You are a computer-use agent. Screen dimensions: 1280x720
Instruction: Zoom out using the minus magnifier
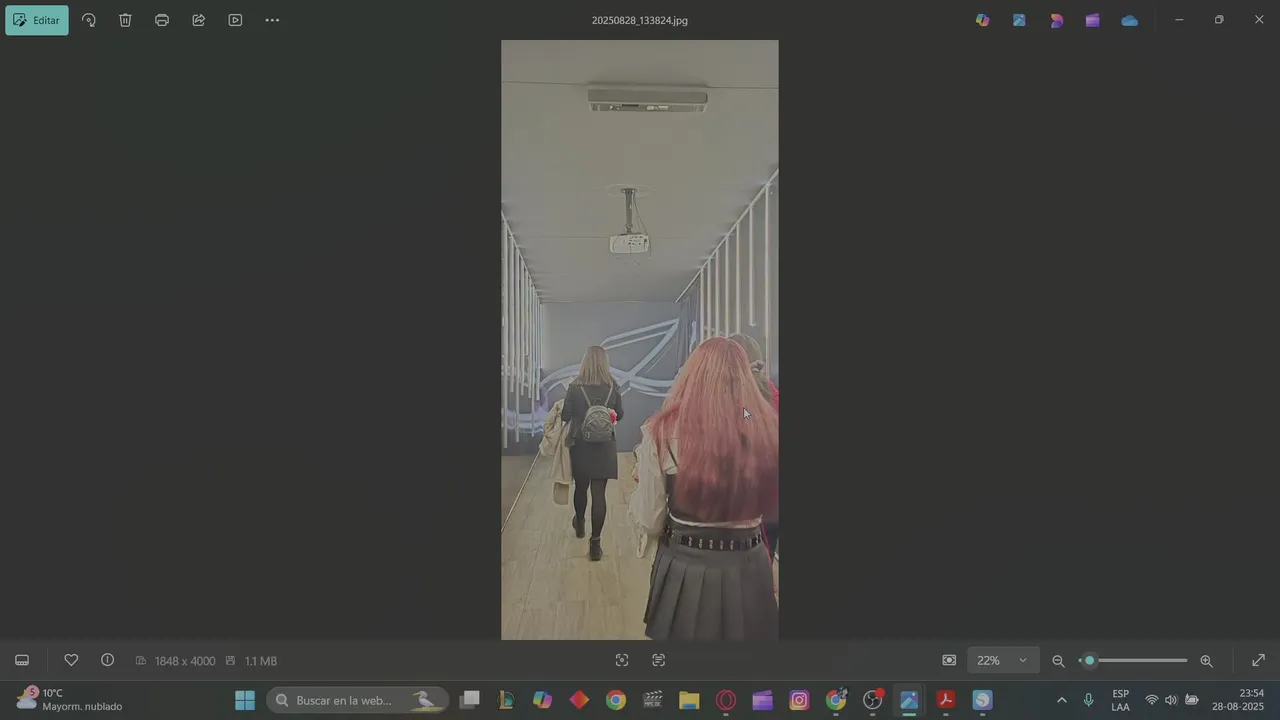point(1058,660)
